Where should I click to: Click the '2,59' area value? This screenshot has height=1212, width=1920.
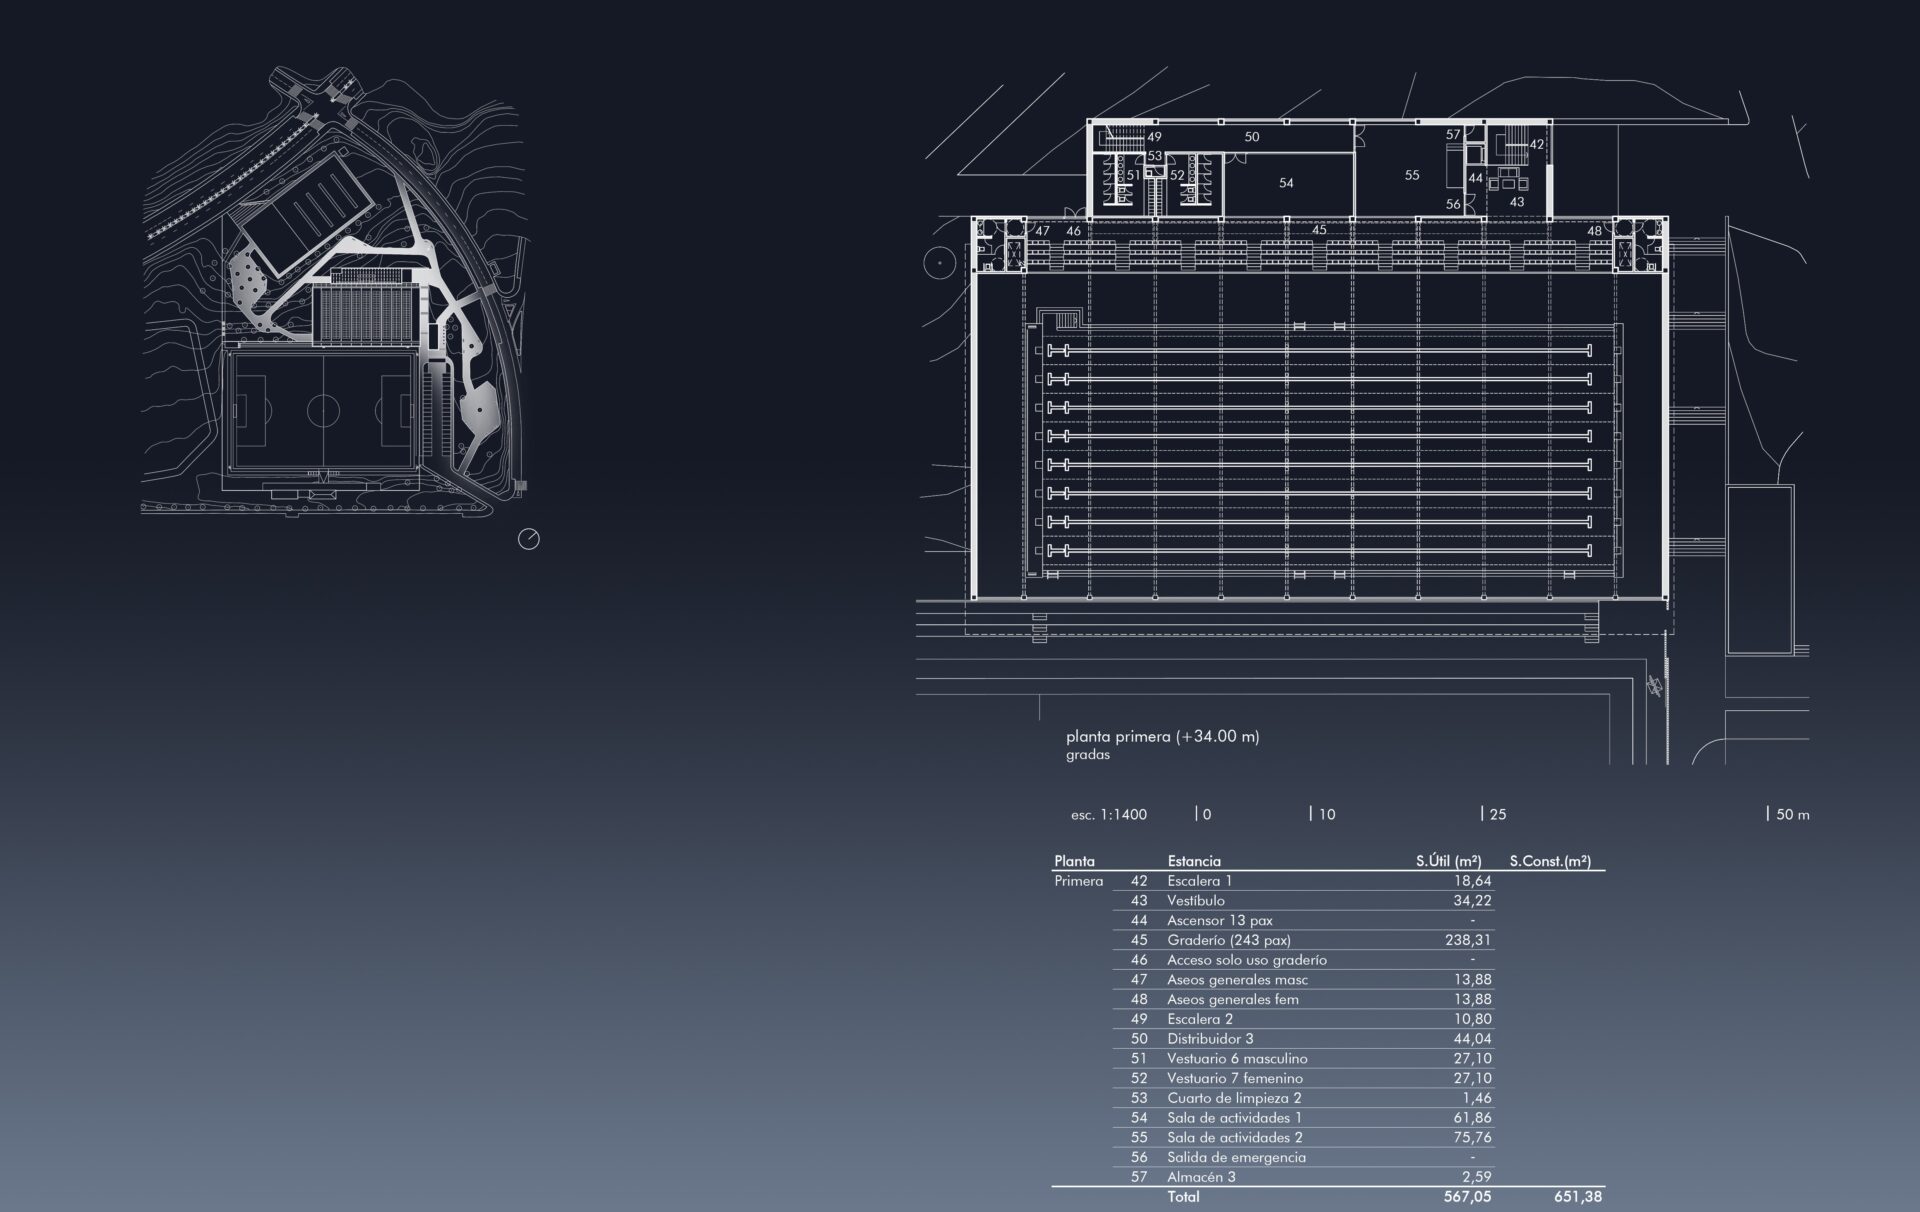click(1477, 1177)
